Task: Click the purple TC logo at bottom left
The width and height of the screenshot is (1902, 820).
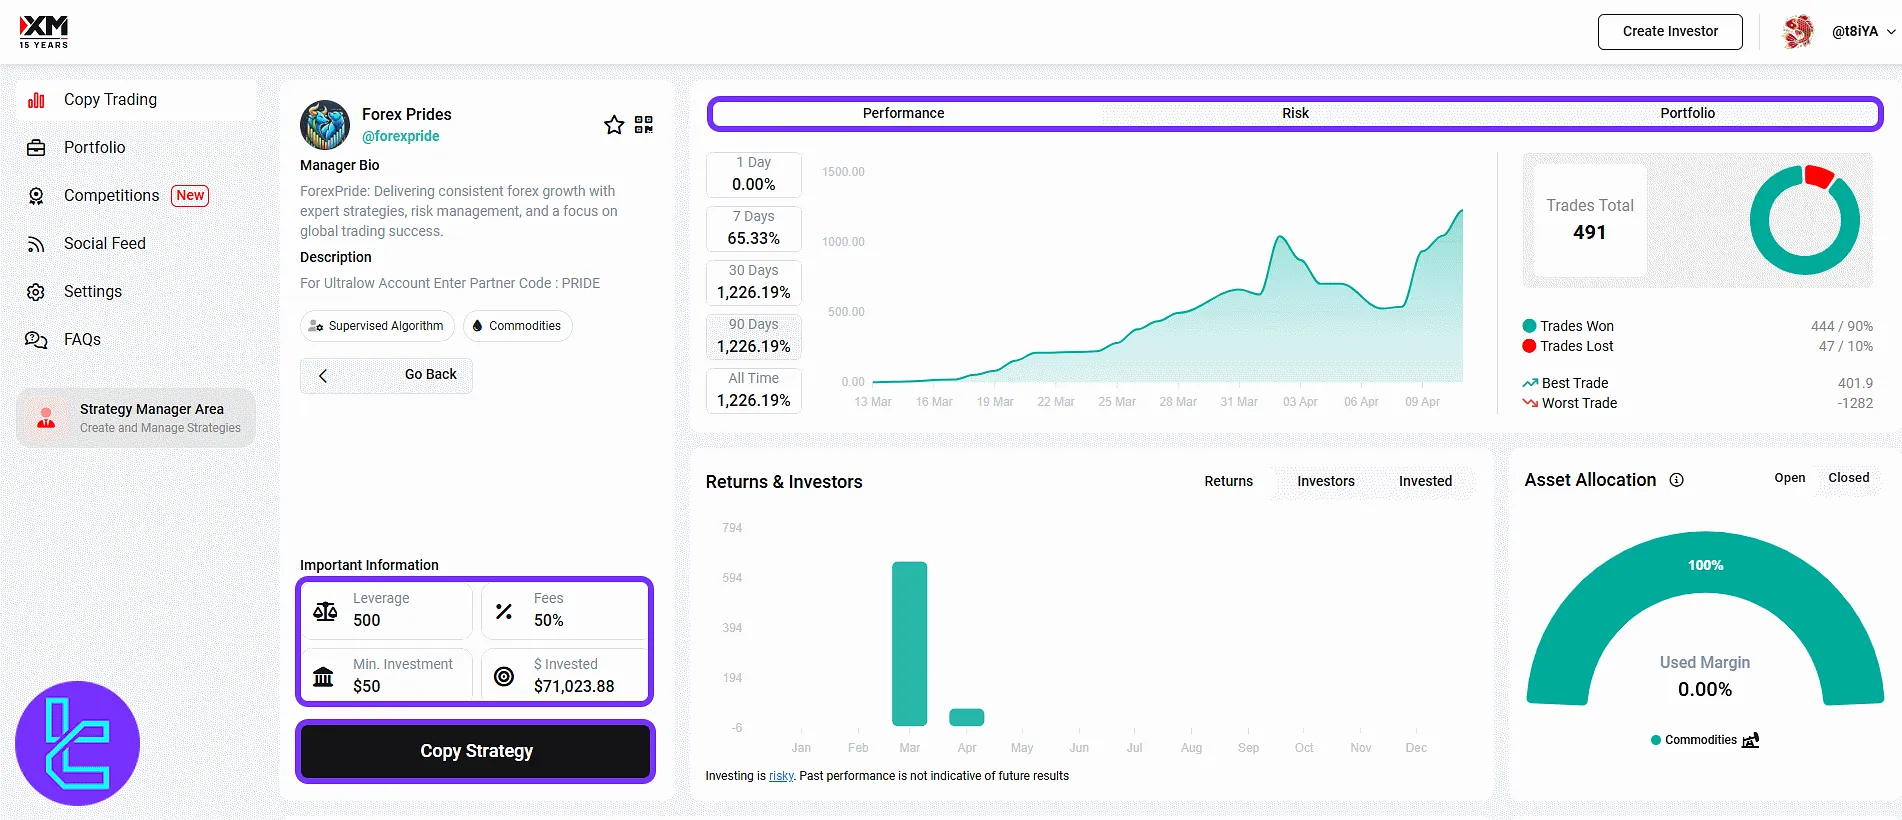Action: click(x=77, y=743)
